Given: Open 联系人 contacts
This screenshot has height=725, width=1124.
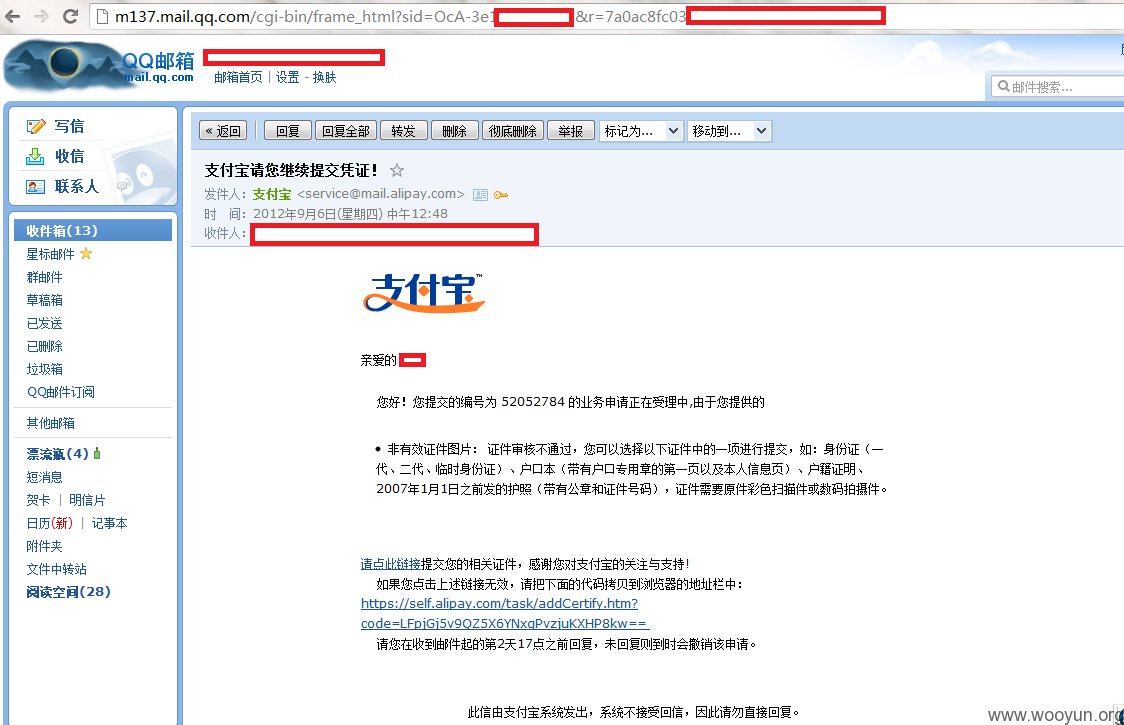Looking at the screenshot, I should point(77,187).
